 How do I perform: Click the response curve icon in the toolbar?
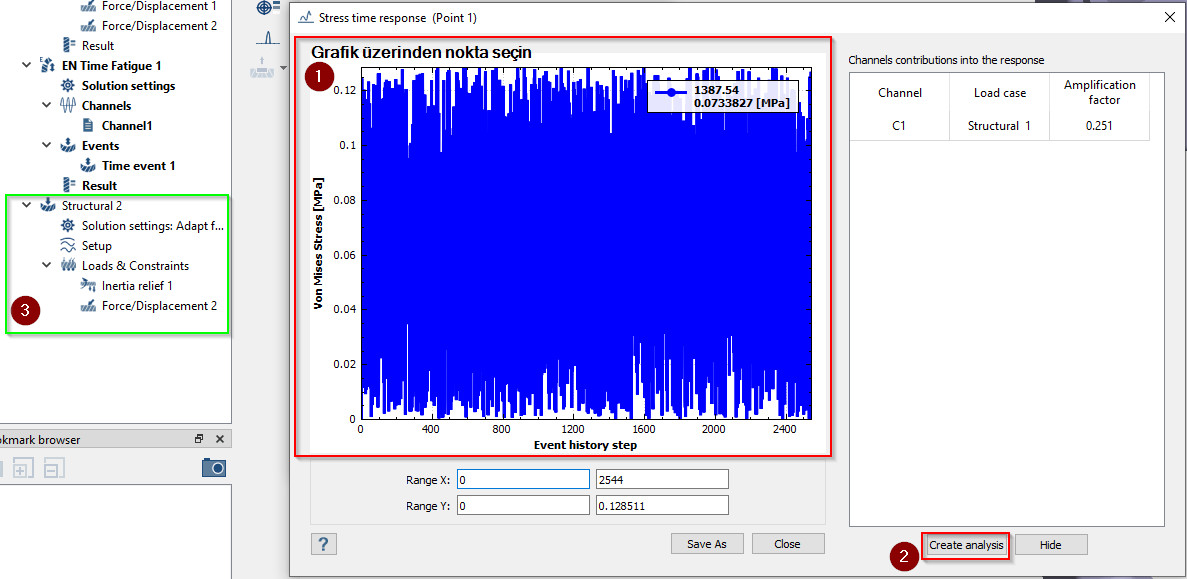click(x=266, y=38)
